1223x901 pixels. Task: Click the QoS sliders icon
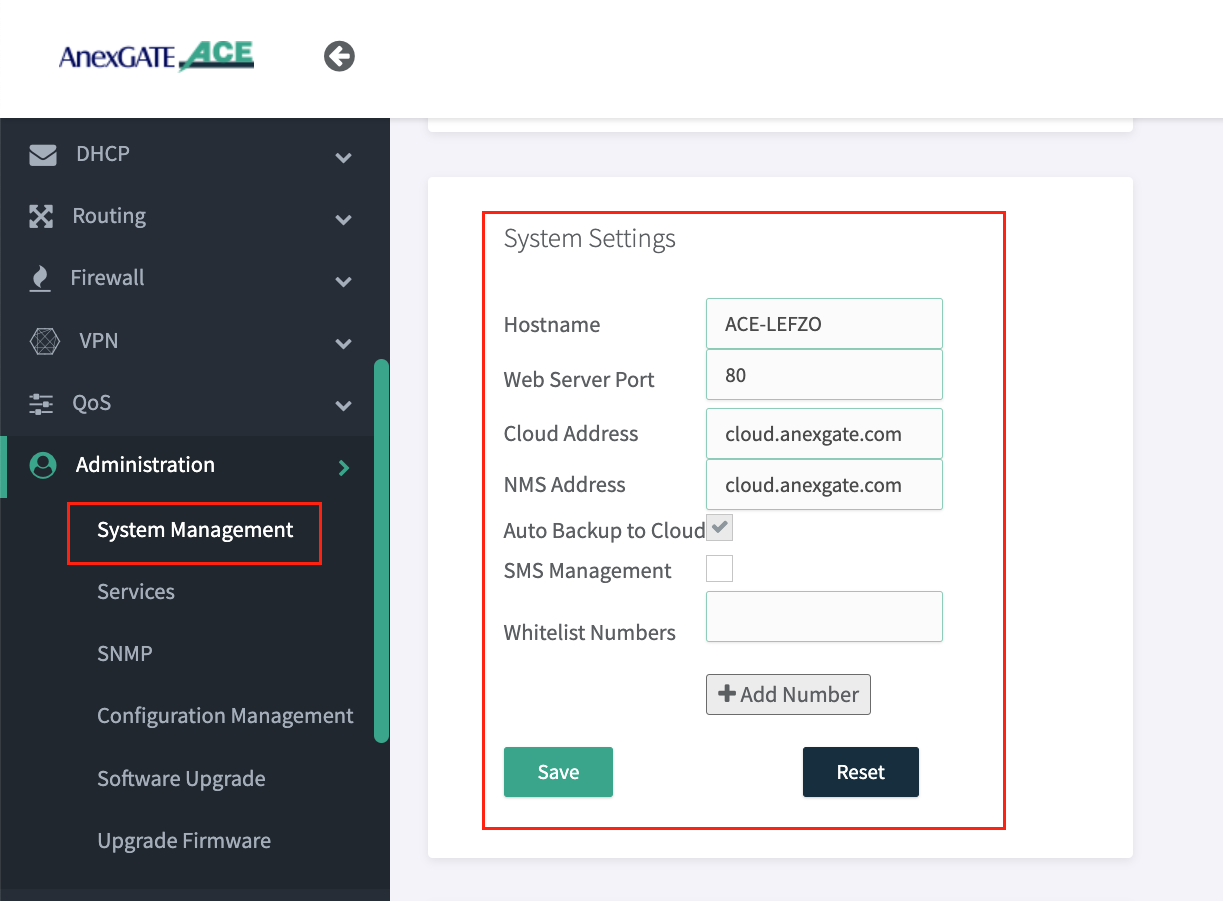[41, 404]
